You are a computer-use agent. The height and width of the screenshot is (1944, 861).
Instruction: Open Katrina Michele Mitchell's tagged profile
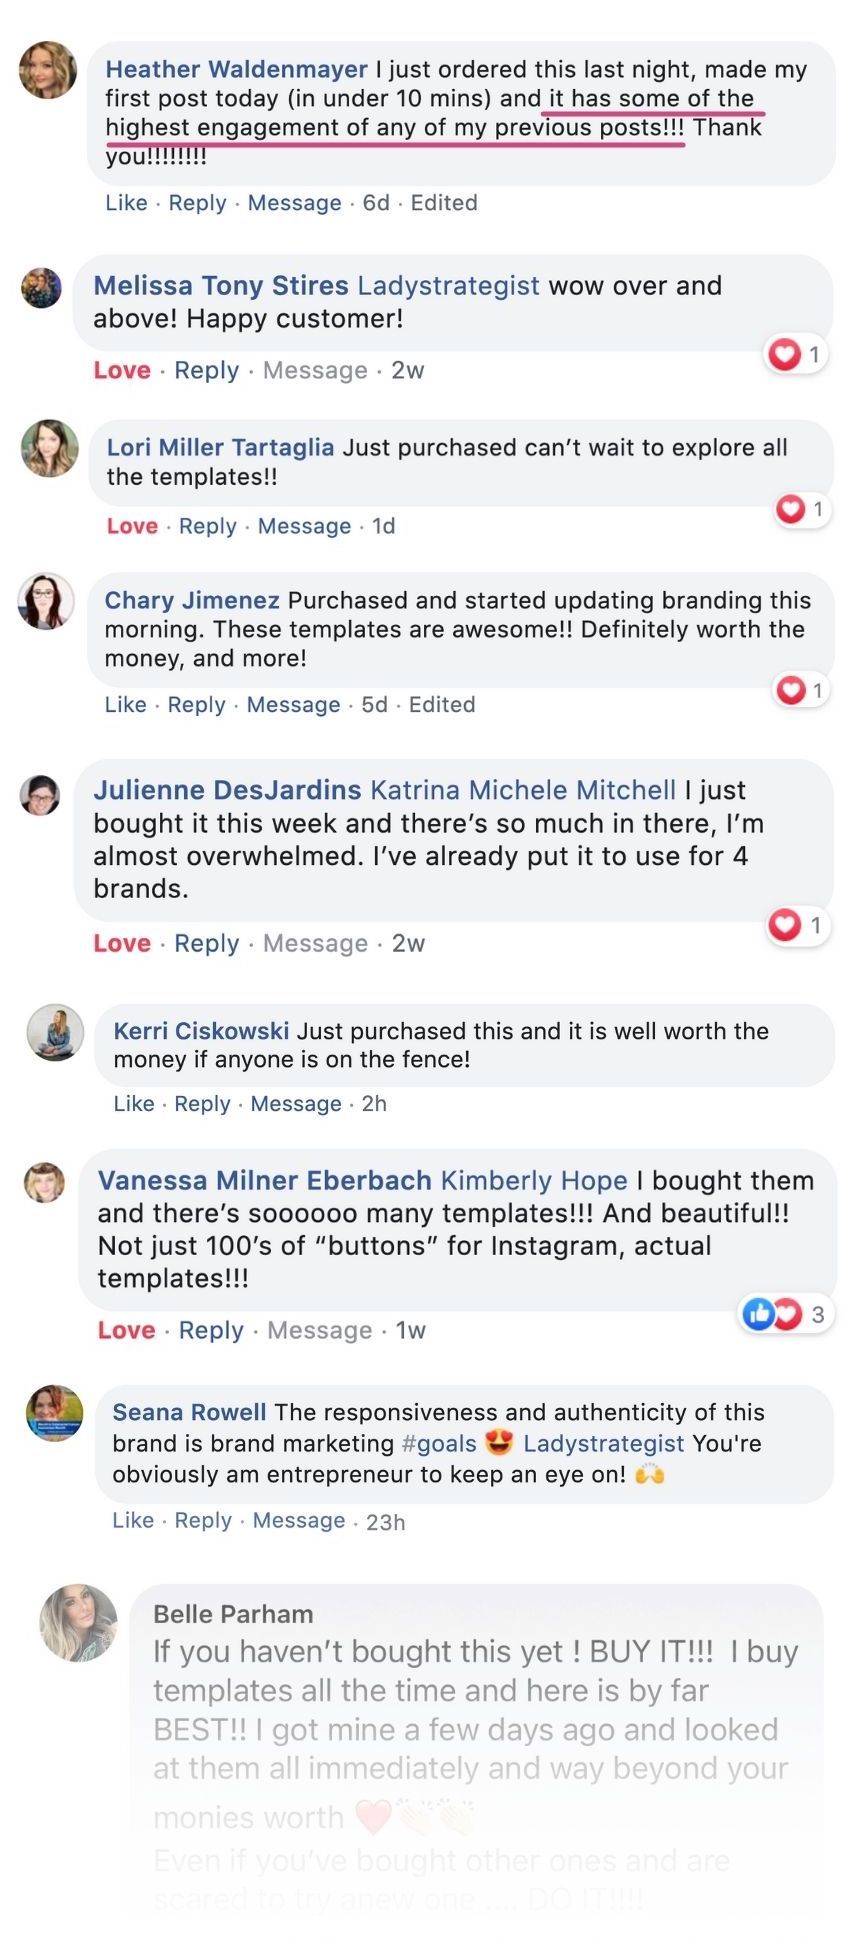pos(523,790)
